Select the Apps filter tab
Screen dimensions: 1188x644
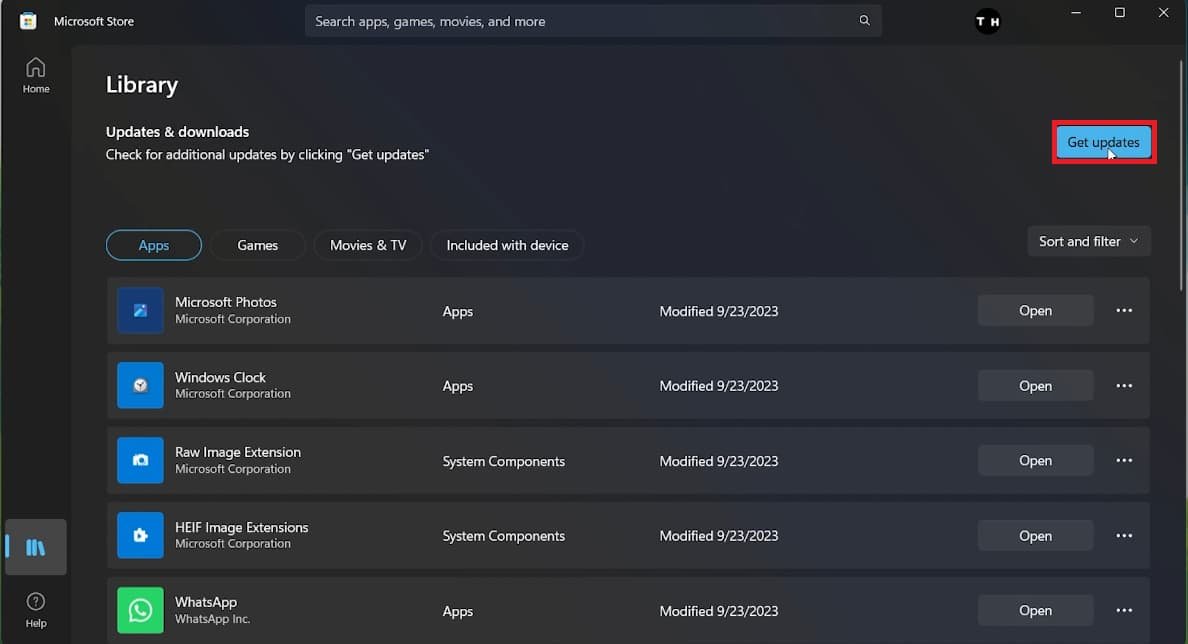[154, 245]
